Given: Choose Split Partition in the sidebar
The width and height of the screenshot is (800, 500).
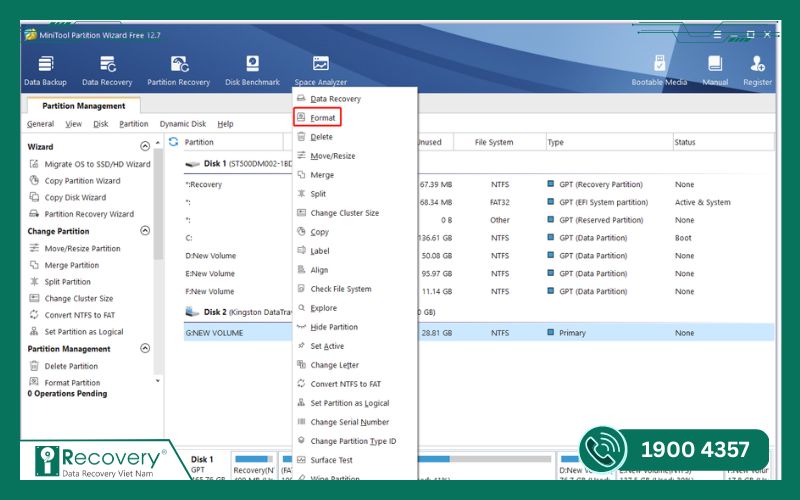Looking at the screenshot, I should pos(61,282).
